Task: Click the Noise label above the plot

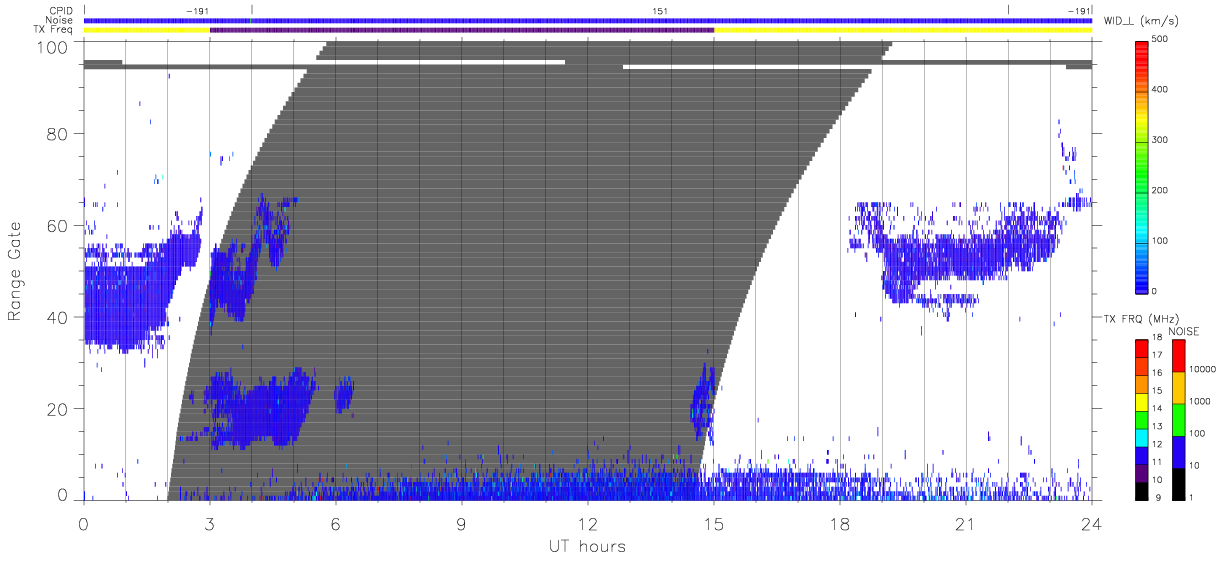Action: [x=59, y=20]
